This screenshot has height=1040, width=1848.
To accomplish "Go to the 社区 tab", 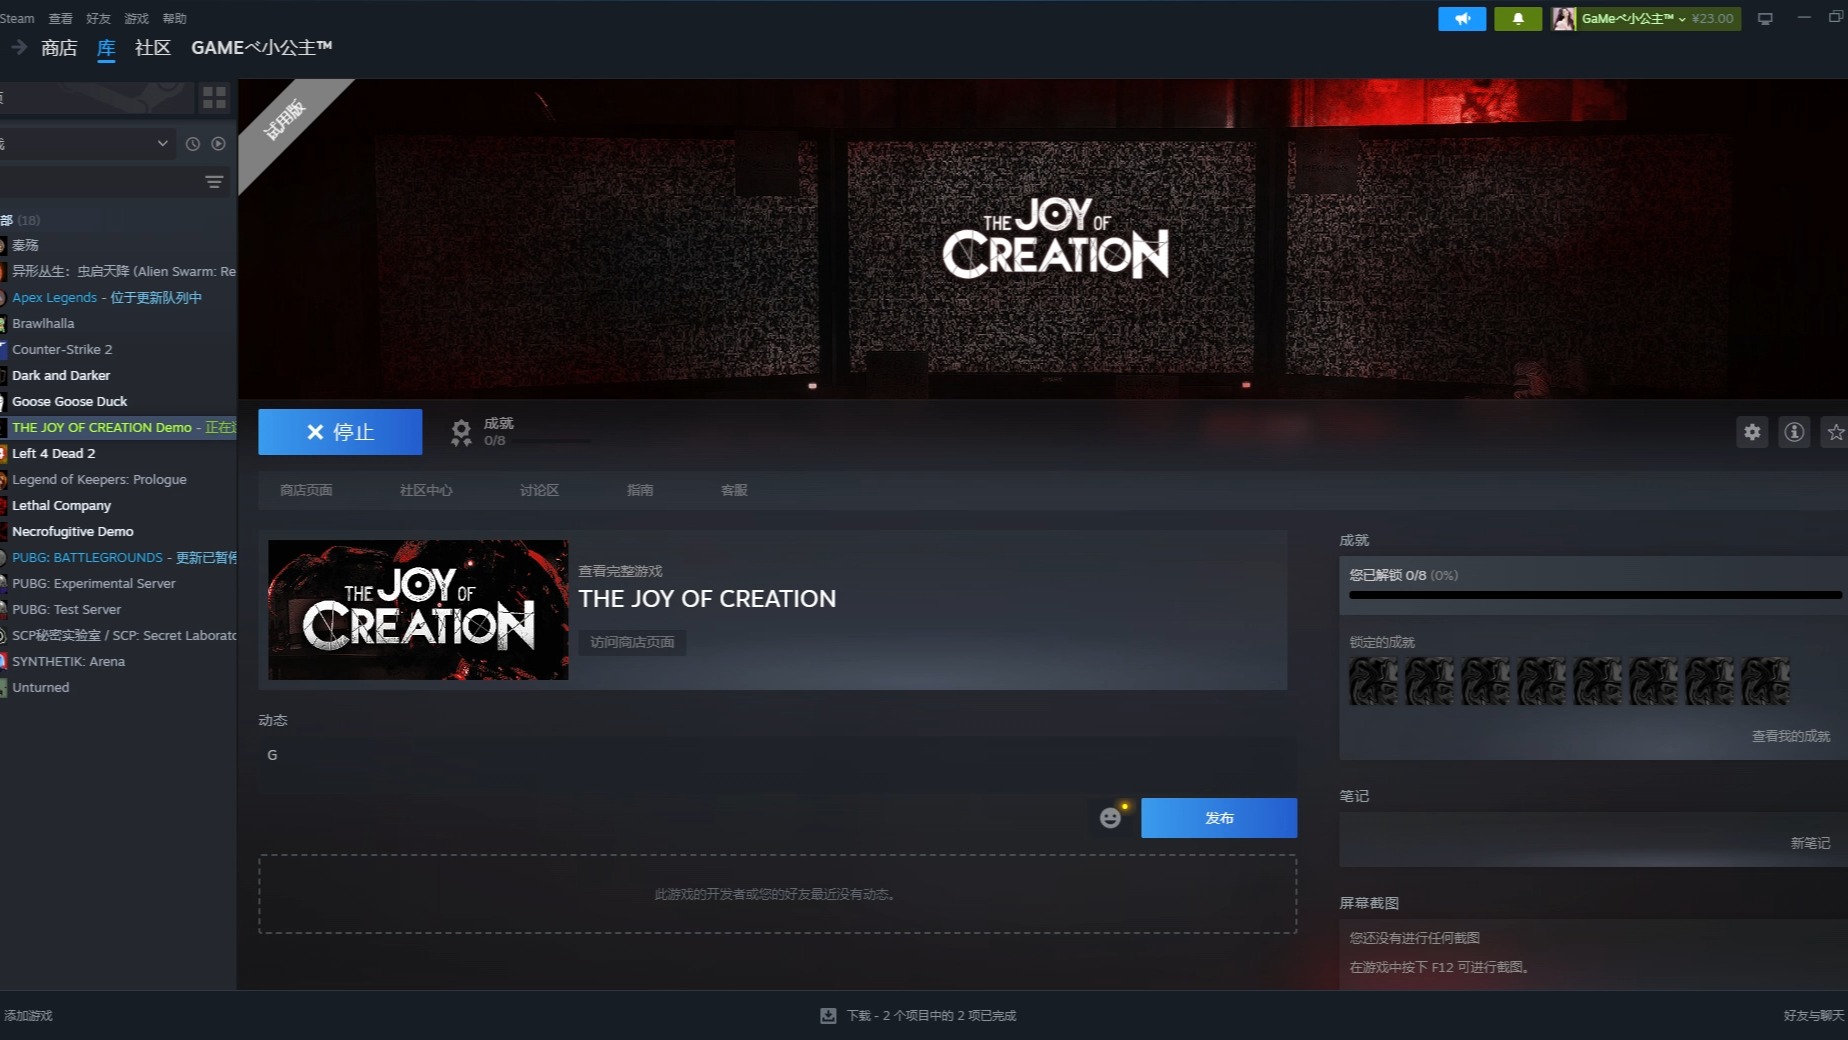I will pyautogui.click(x=153, y=47).
